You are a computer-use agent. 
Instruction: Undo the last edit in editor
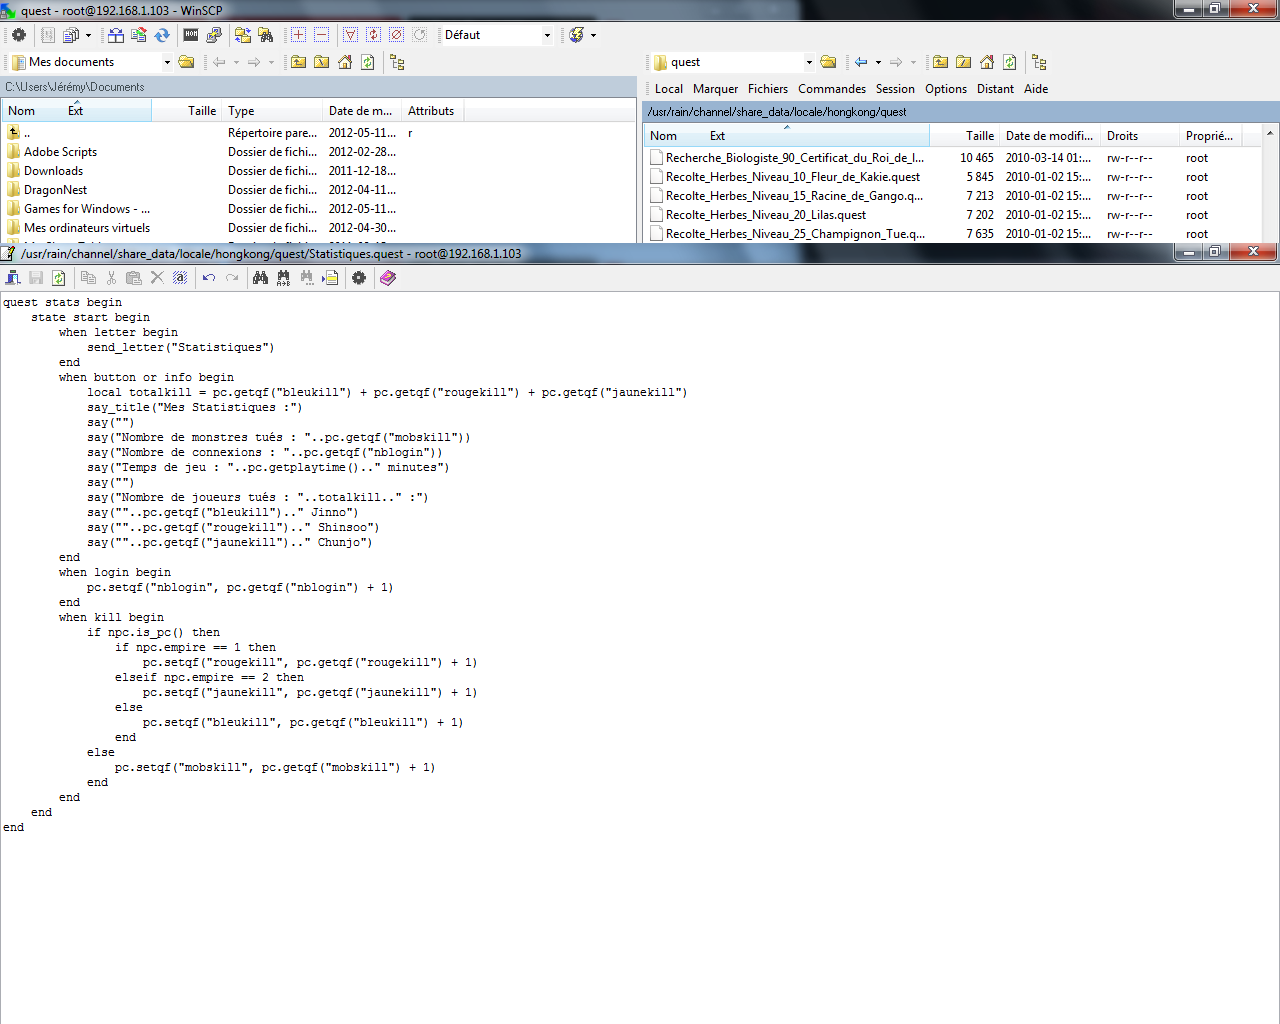(209, 278)
